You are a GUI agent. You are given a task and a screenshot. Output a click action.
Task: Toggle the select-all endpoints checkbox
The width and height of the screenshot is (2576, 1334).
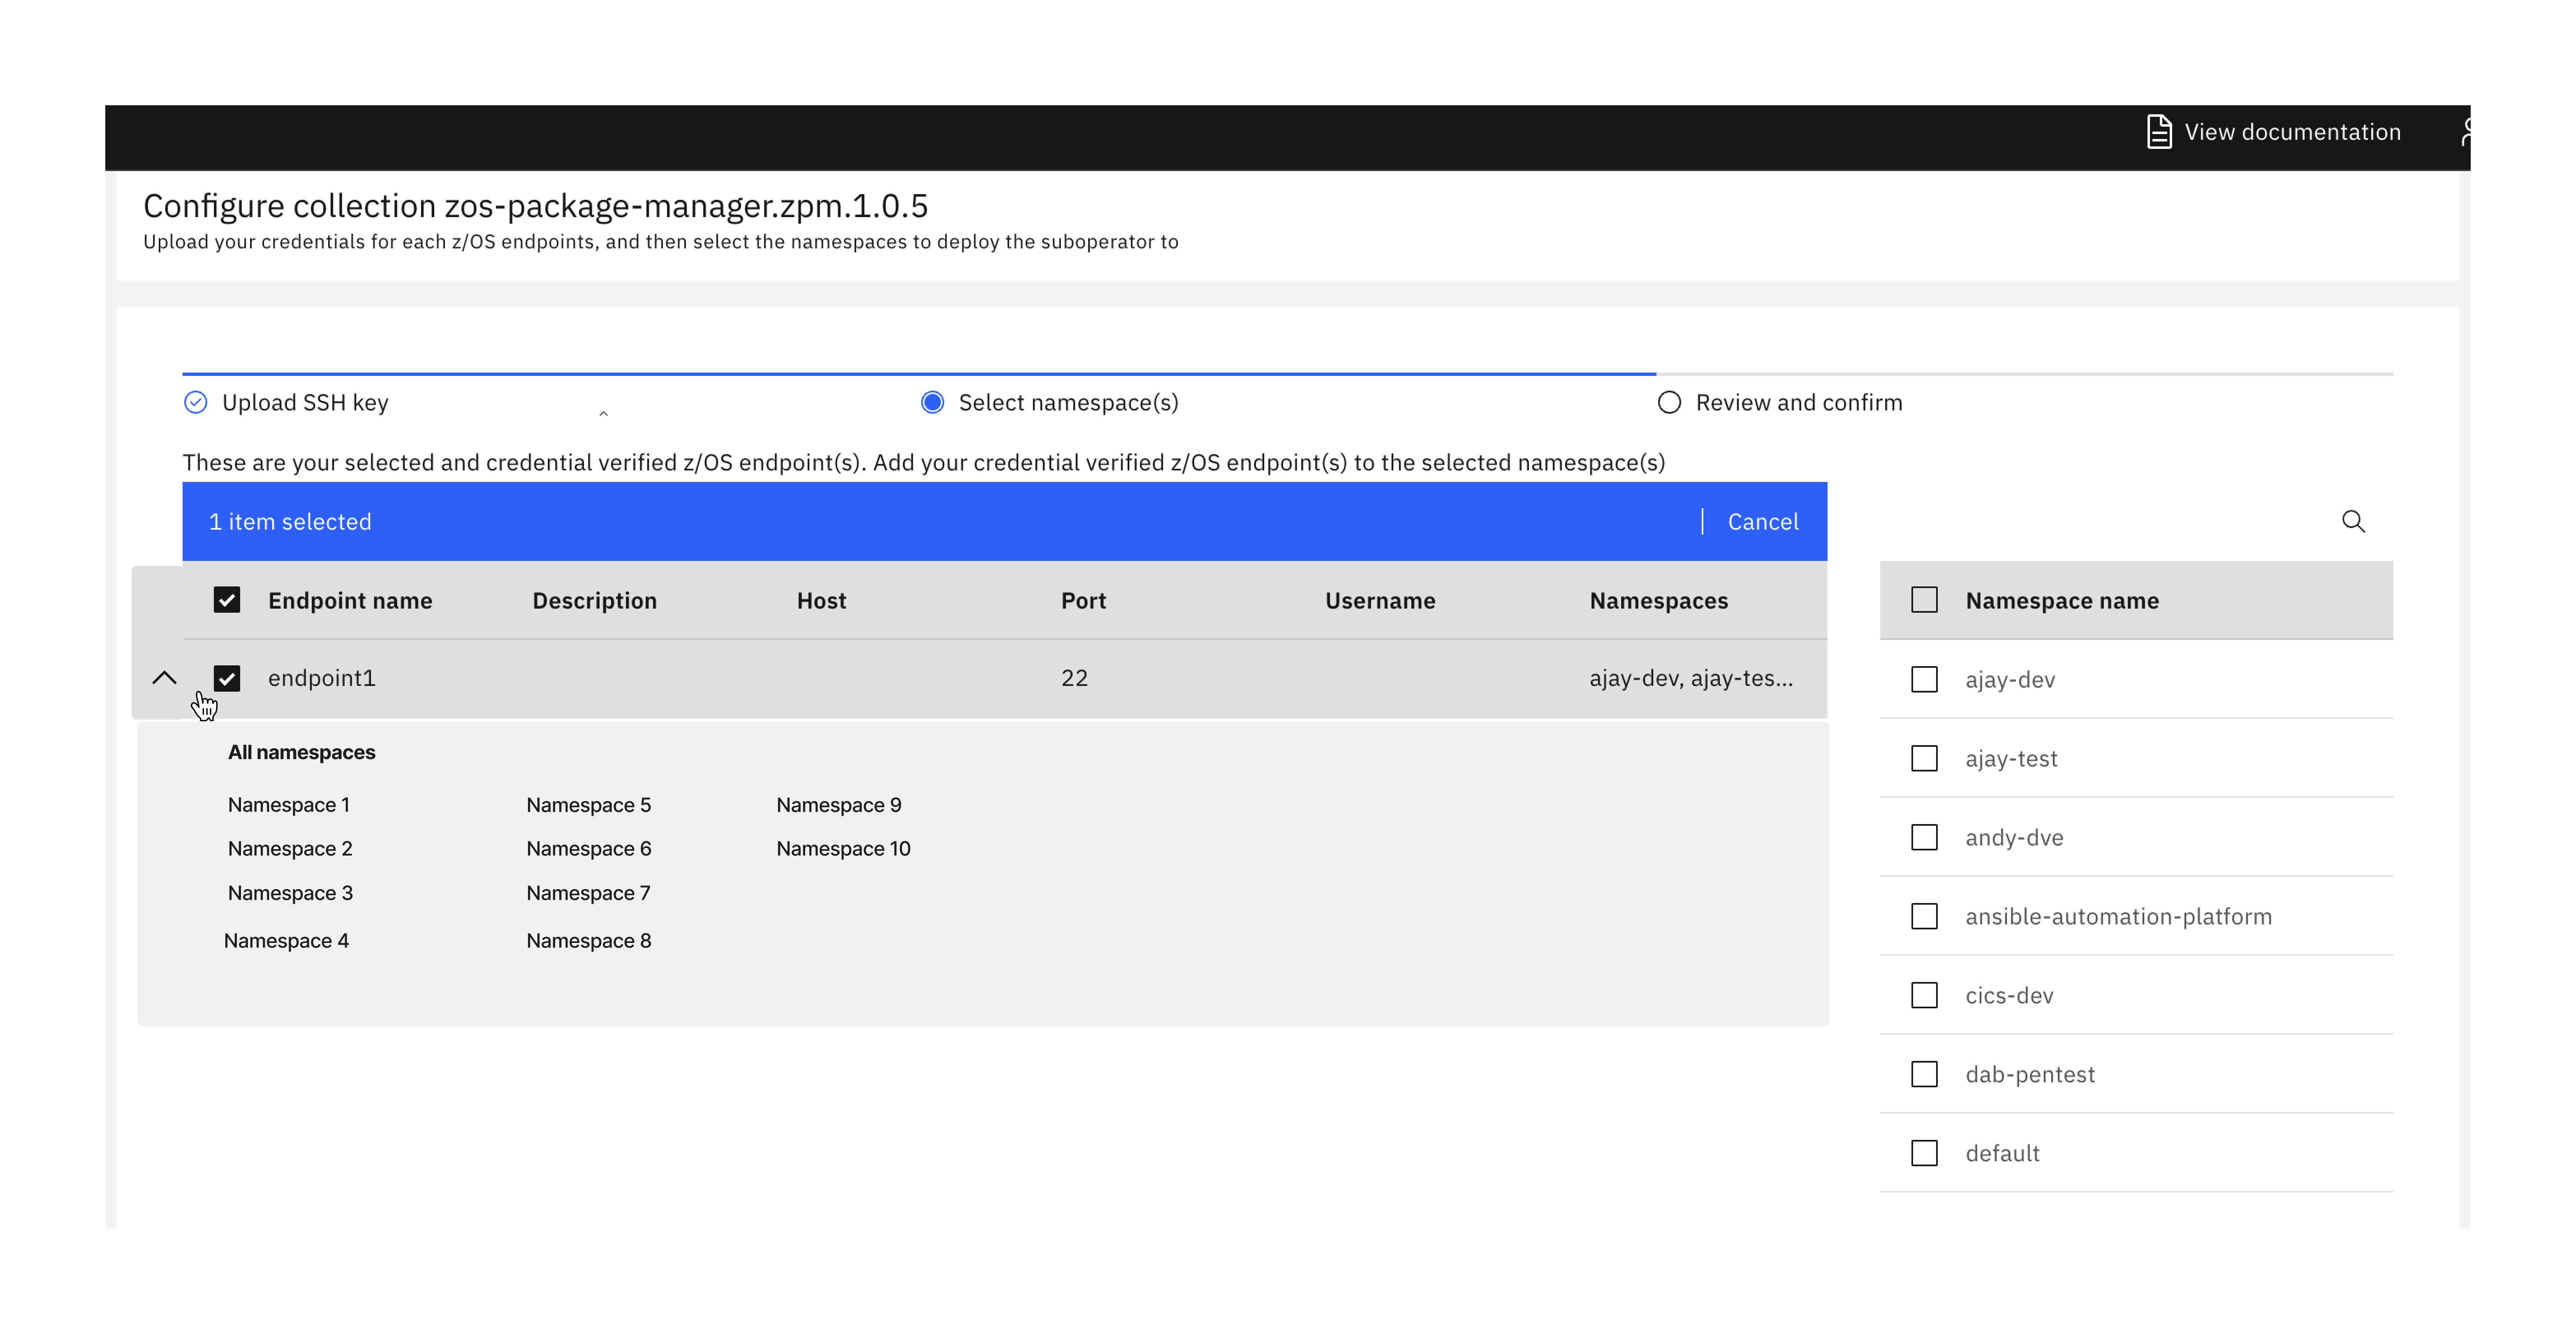(227, 600)
